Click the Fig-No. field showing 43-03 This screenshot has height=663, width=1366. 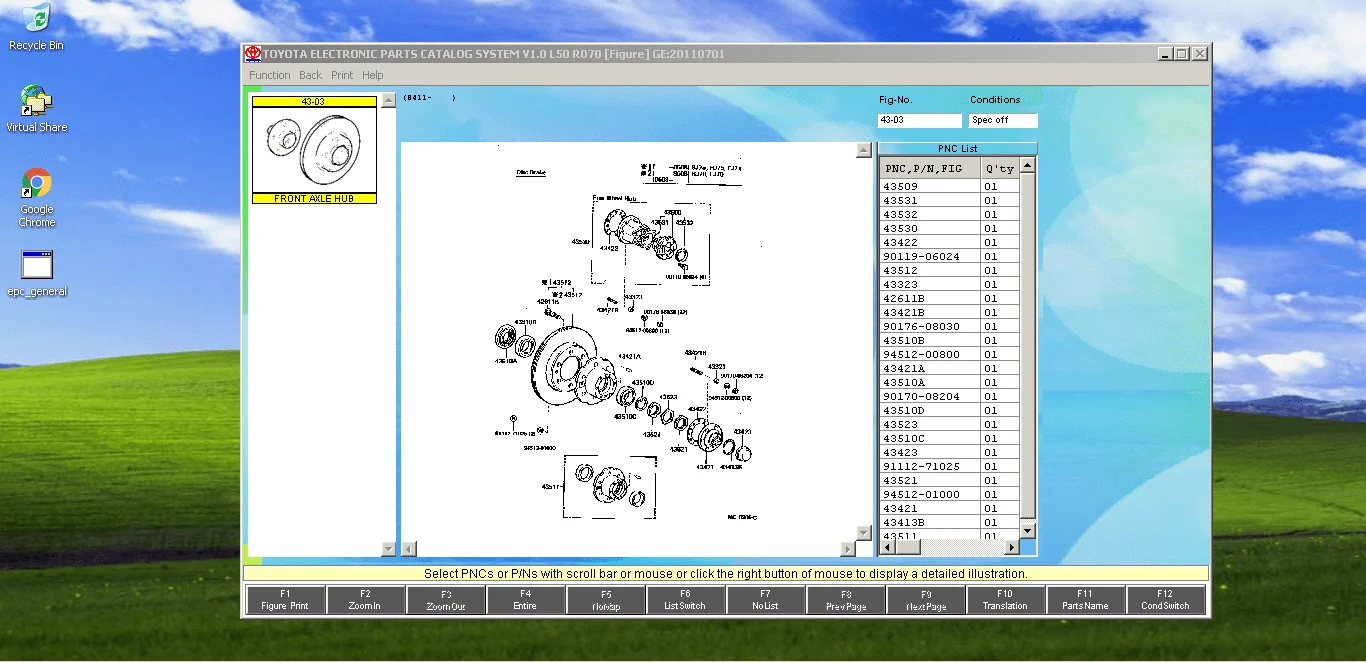(x=919, y=120)
